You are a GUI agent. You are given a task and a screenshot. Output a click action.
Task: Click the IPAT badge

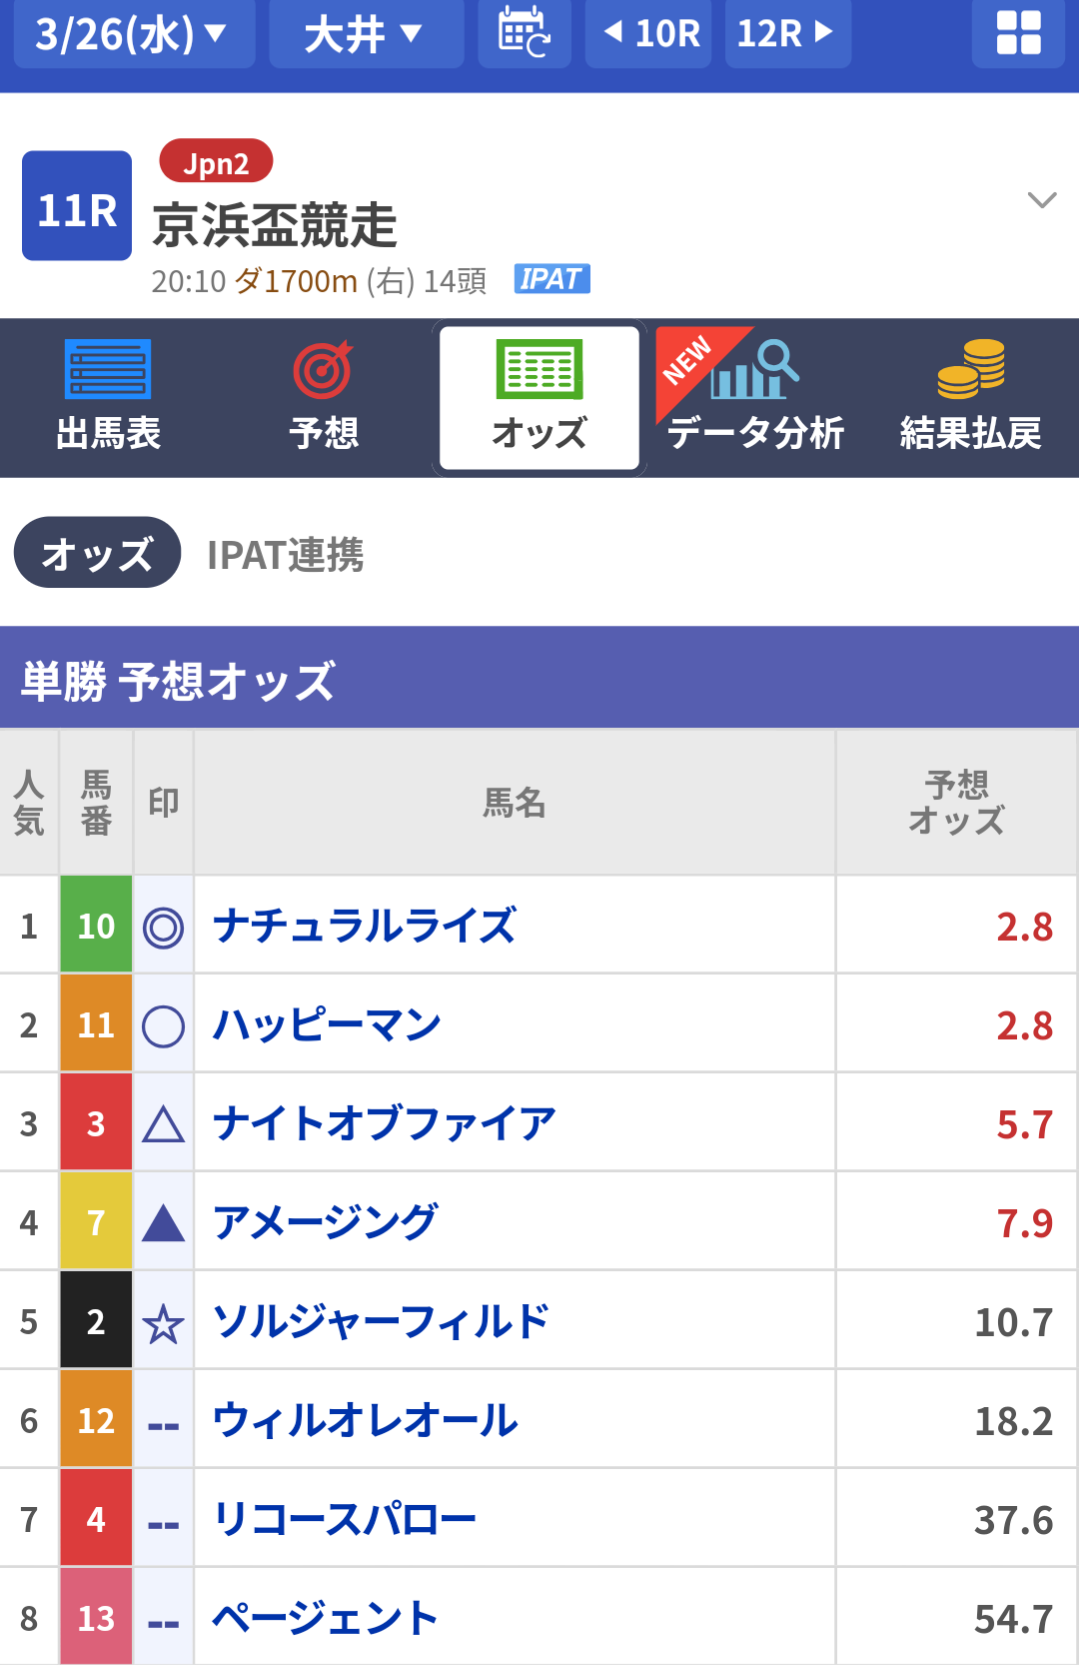(x=552, y=279)
